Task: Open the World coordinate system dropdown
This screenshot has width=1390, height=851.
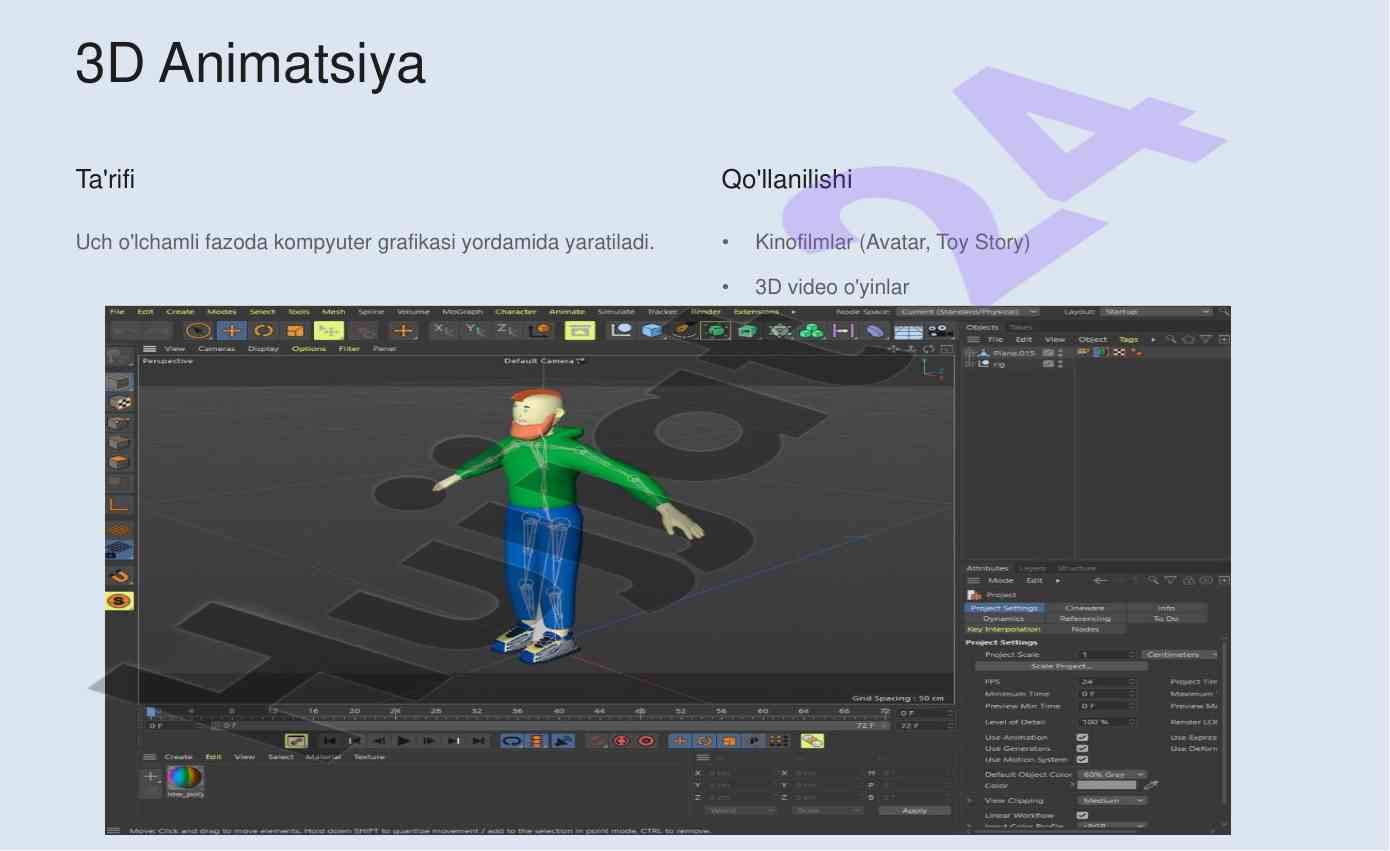Action: (x=741, y=810)
